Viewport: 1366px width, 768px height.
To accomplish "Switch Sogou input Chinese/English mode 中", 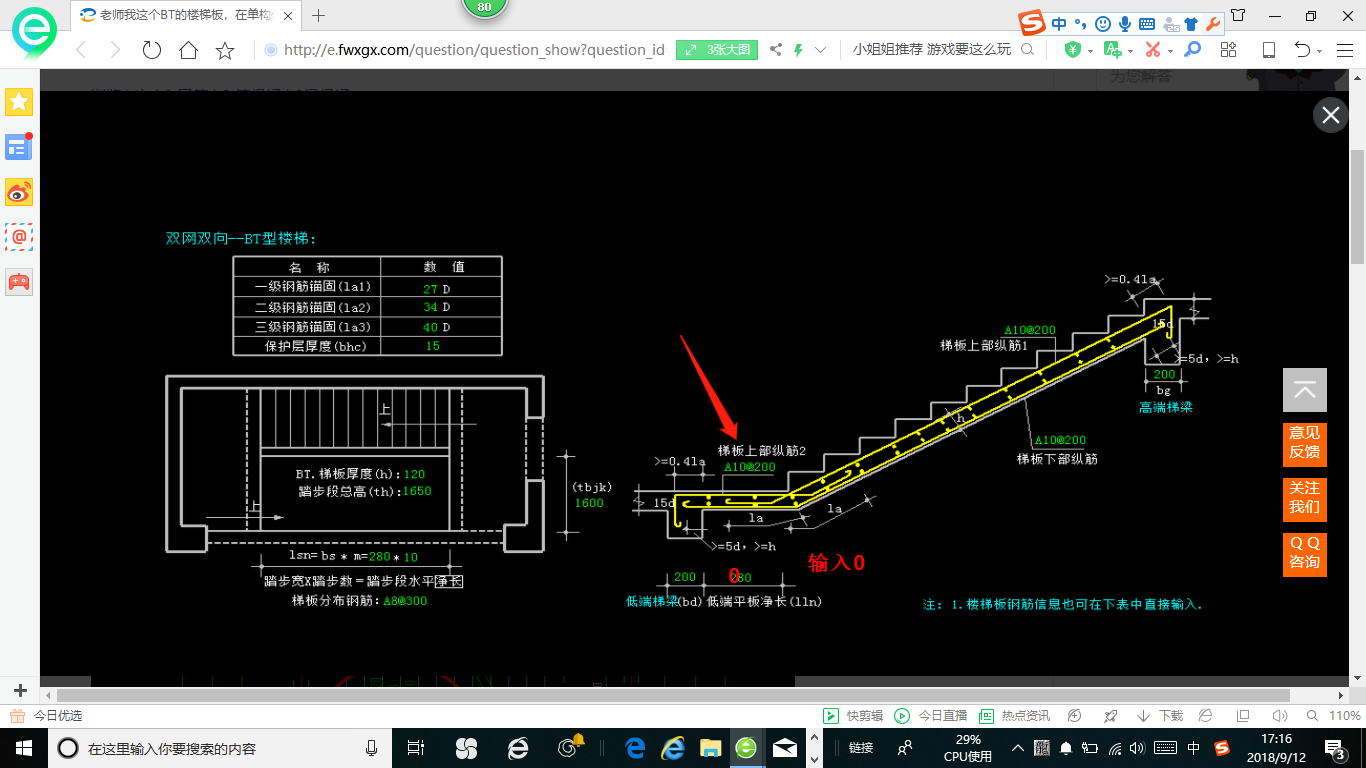I will tap(1058, 23).
